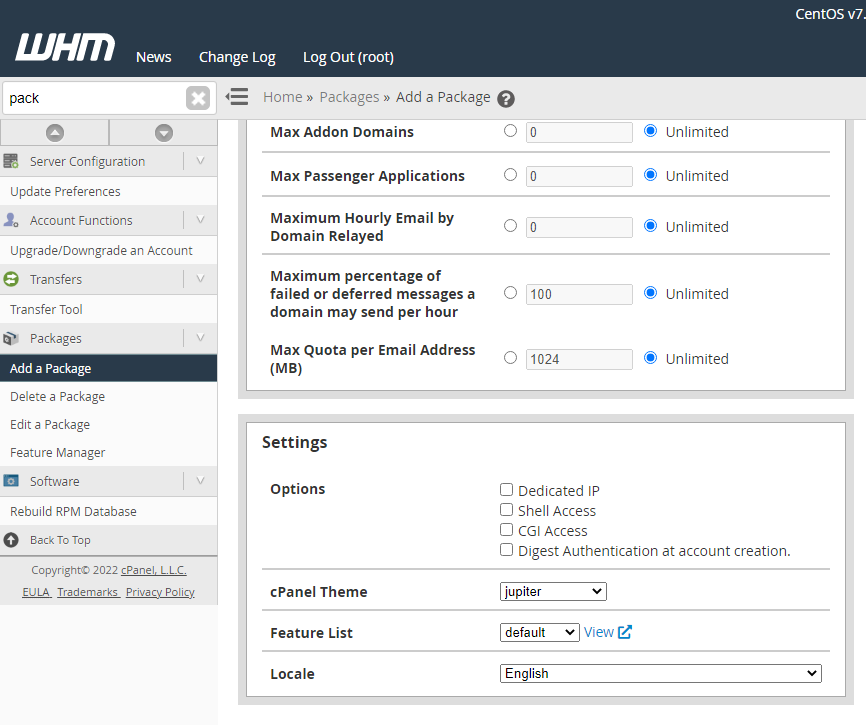Tick the CGI Access checkbox
Screen dimensions: 866x725
[507, 530]
